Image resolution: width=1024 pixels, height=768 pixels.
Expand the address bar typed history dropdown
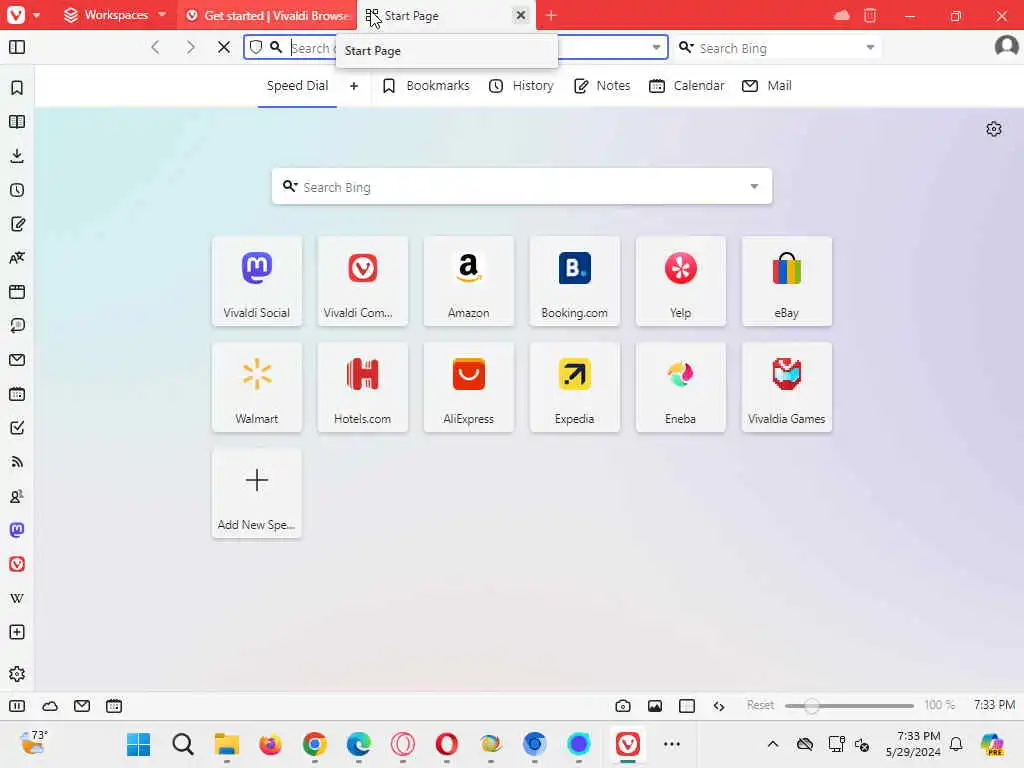point(656,47)
